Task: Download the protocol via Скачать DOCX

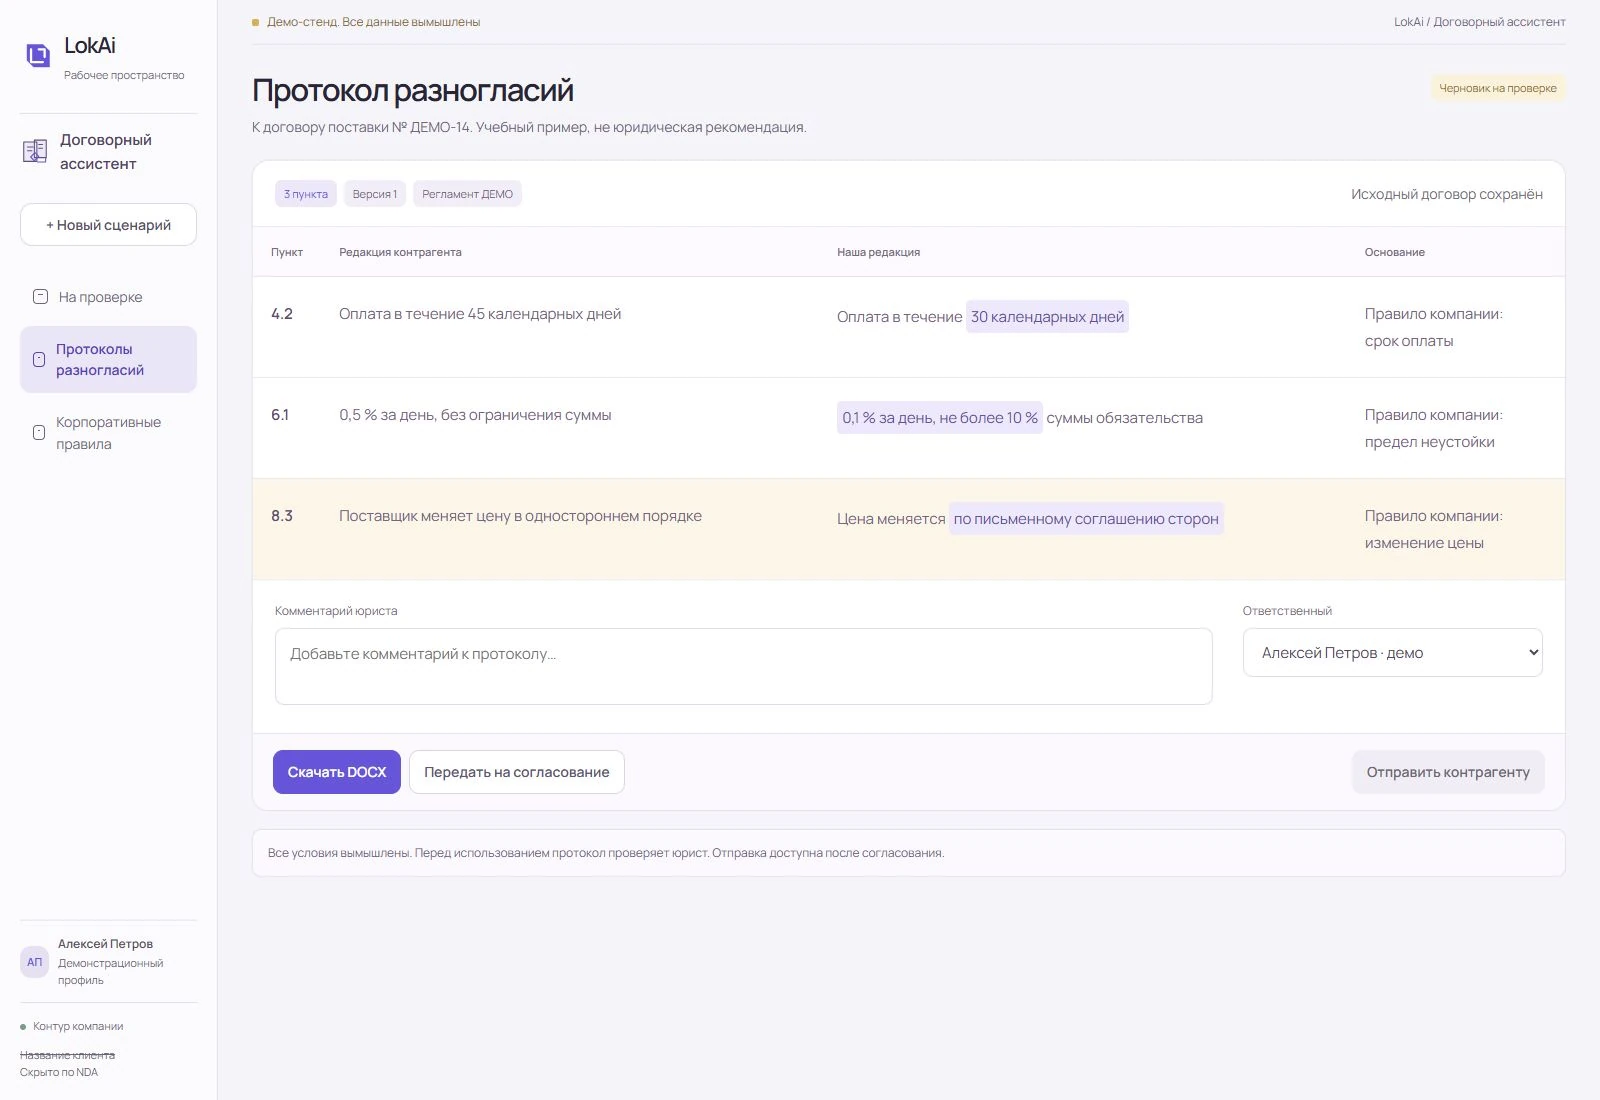Action: coord(337,772)
